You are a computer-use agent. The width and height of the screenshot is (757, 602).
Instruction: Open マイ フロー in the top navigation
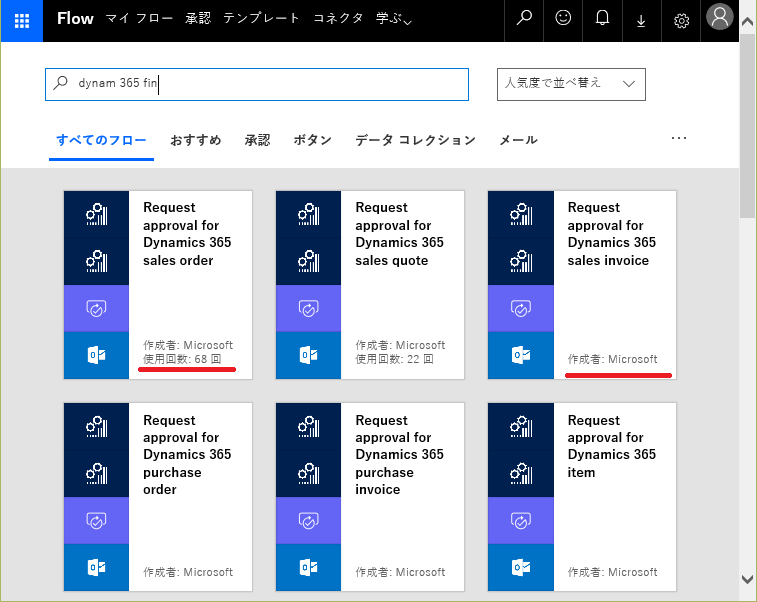tap(139, 18)
